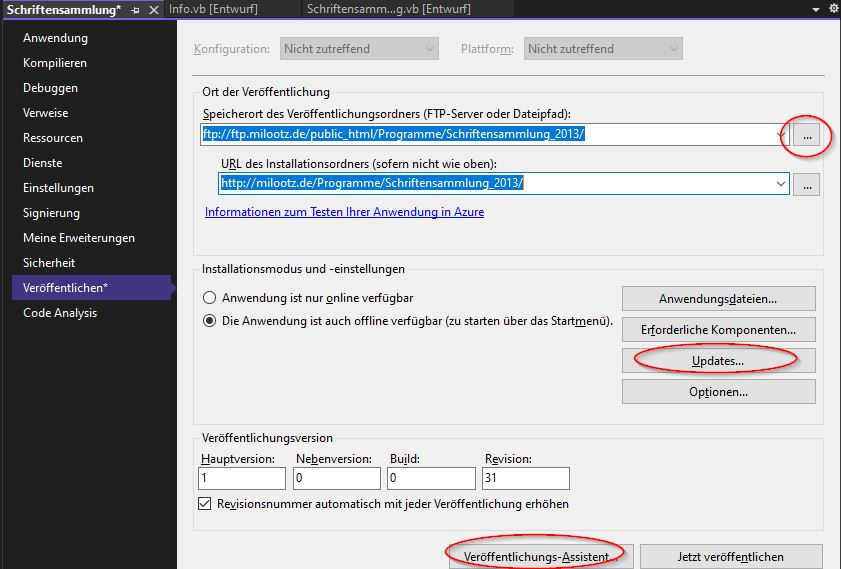Image resolution: width=841 pixels, height=569 pixels.
Task: Go to the Signierung settings page
Action: pos(53,213)
